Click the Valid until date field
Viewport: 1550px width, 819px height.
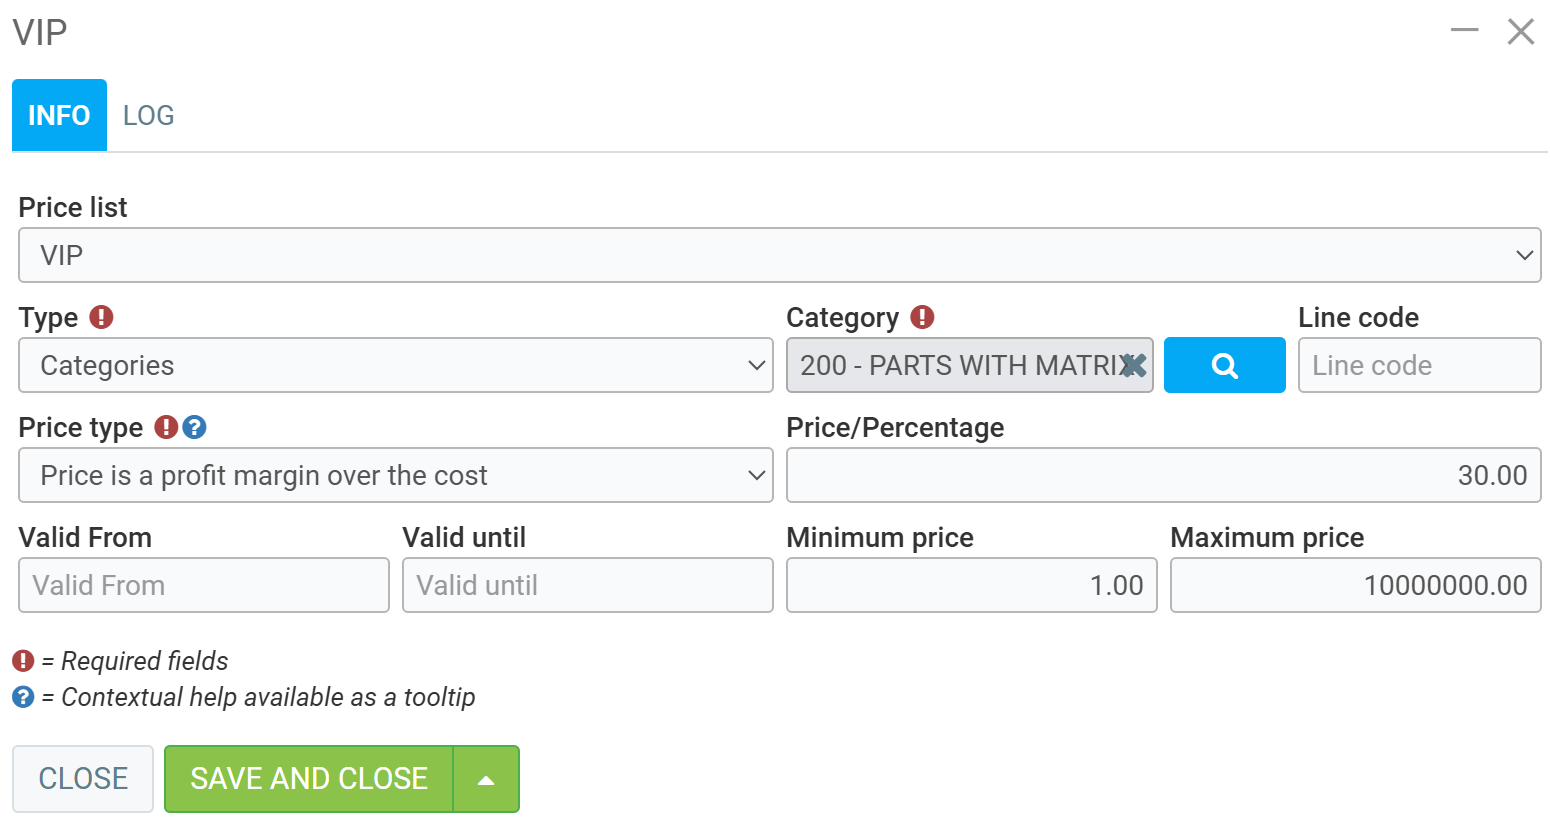click(587, 585)
